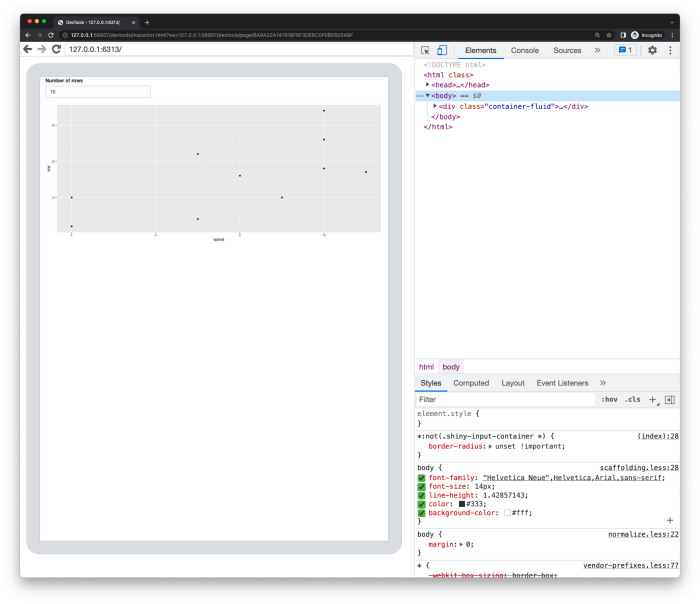Toggle the computed styles sidebar icon
700x604 pixels.
[x=669, y=399]
